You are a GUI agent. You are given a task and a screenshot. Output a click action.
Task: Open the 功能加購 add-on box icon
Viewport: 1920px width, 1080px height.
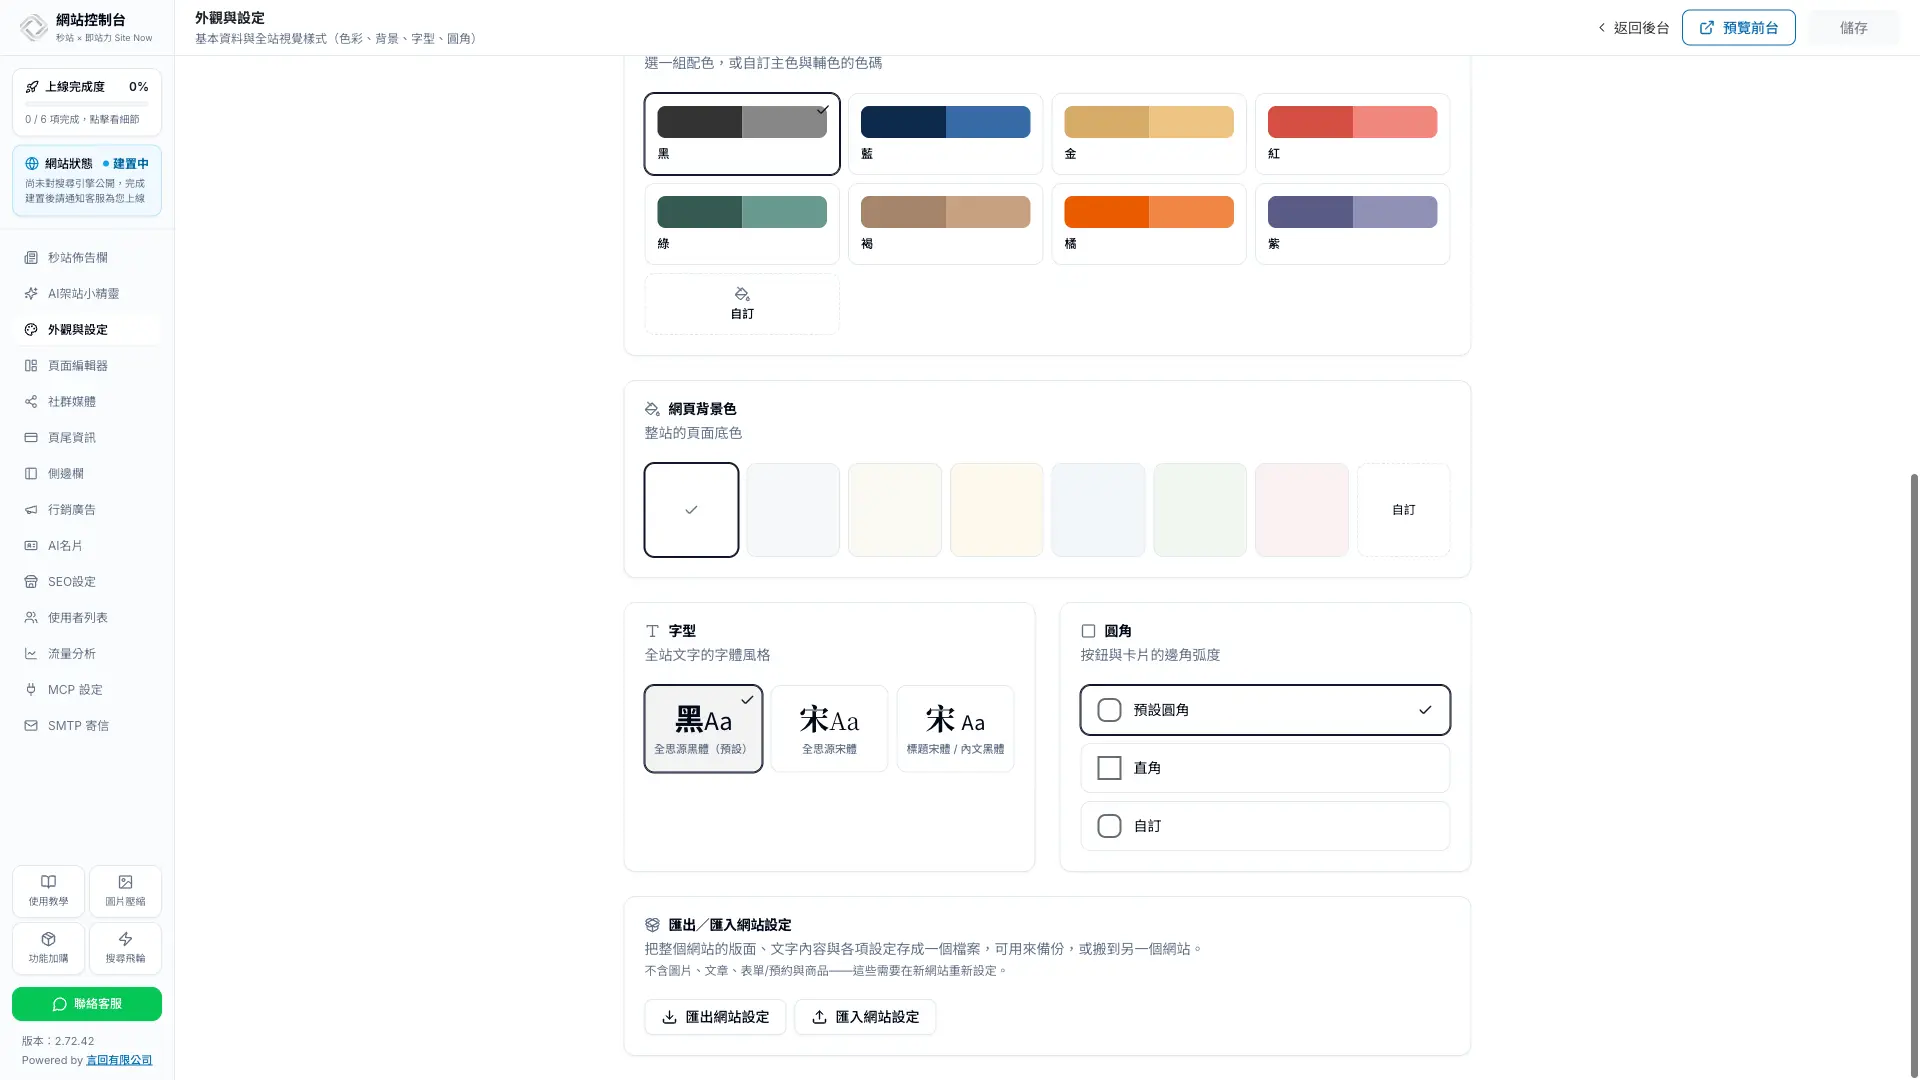tap(48, 939)
